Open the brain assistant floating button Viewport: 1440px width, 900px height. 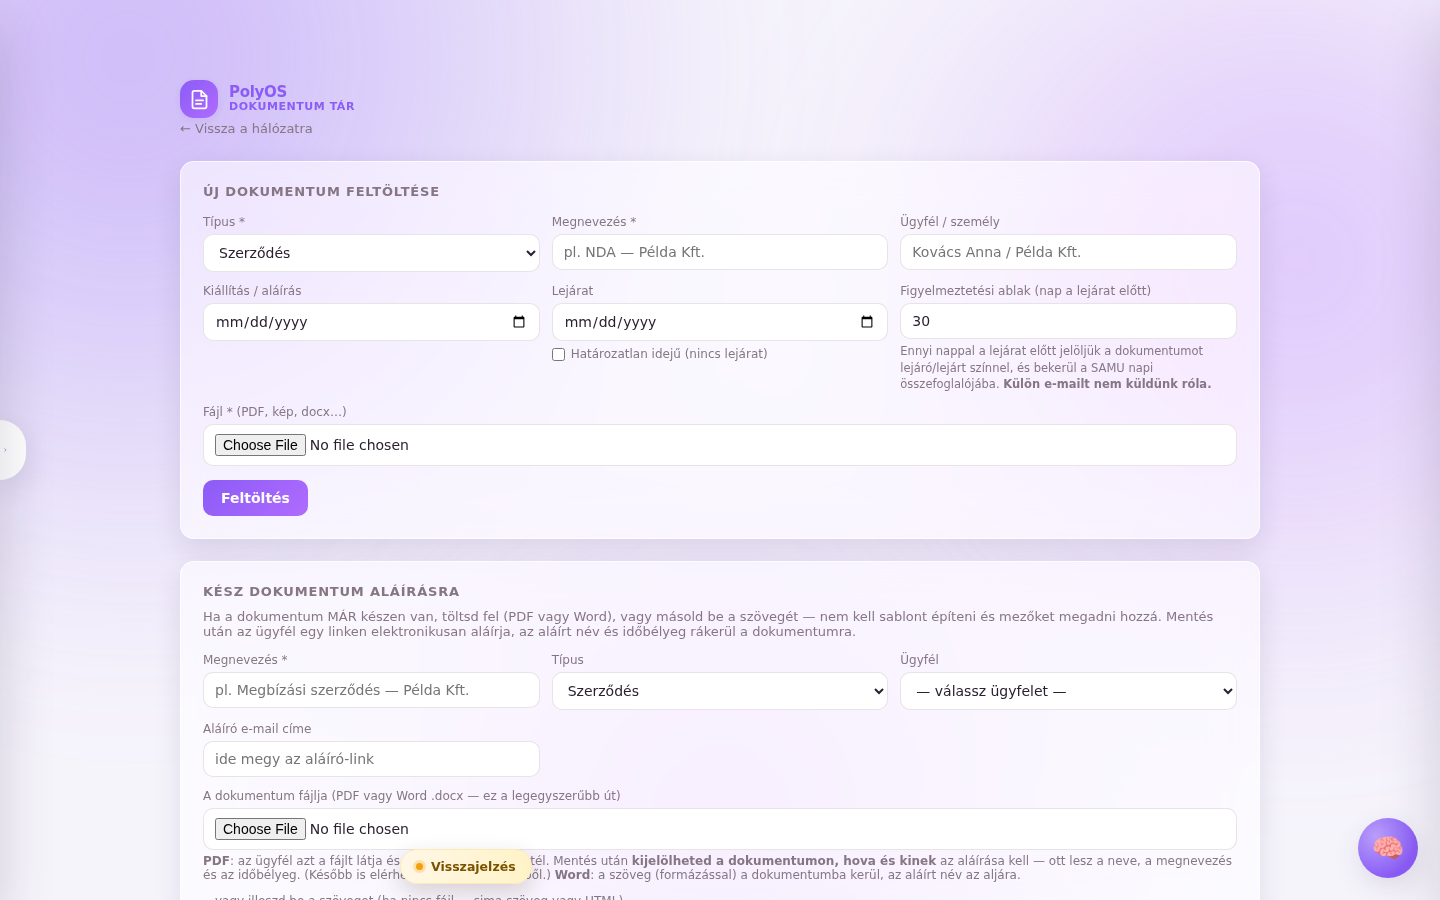click(1388, 848)
